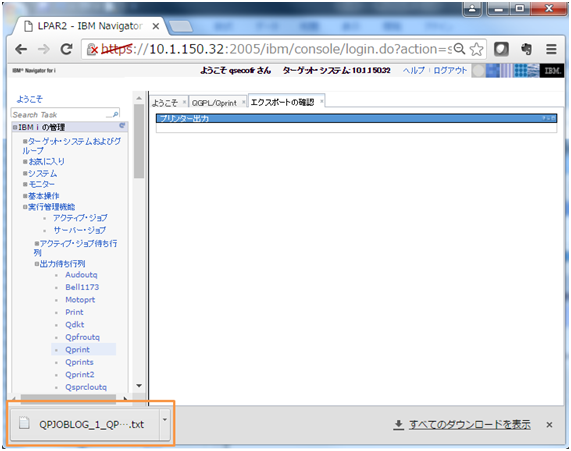Screen dimensions: 571x451
Task: Expand ターゲット・システムおよびグループ node
Action: 25,141
